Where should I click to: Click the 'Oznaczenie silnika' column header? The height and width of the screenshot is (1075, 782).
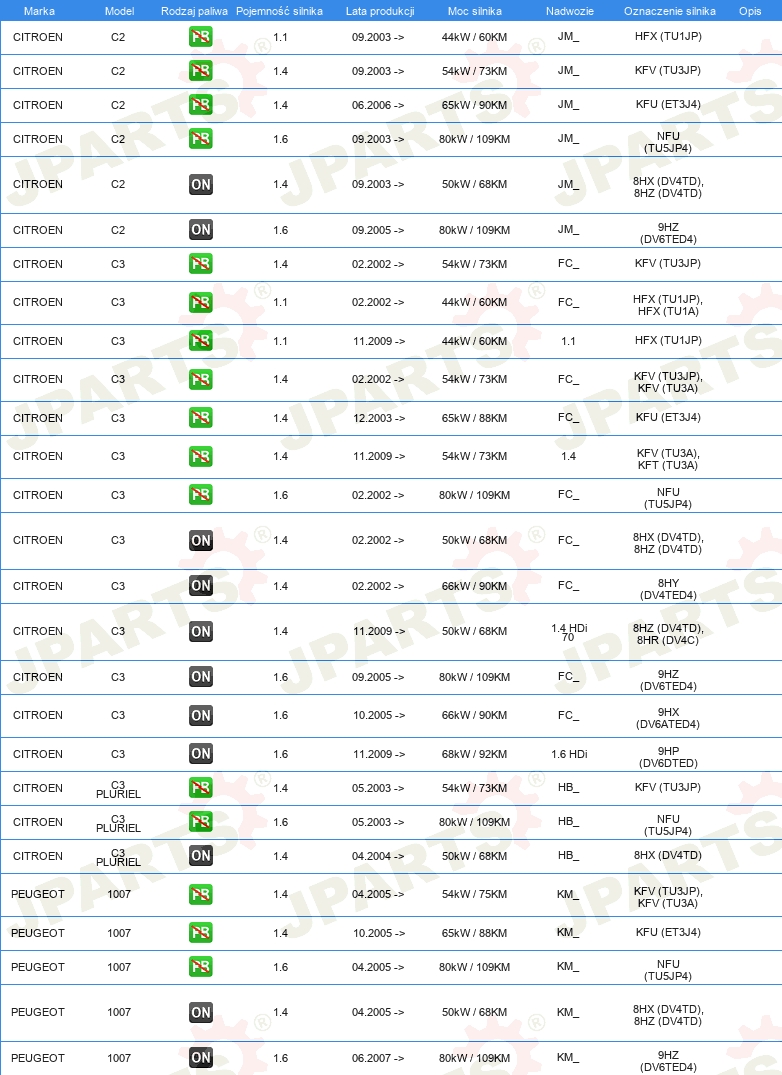tap(670, 11)
